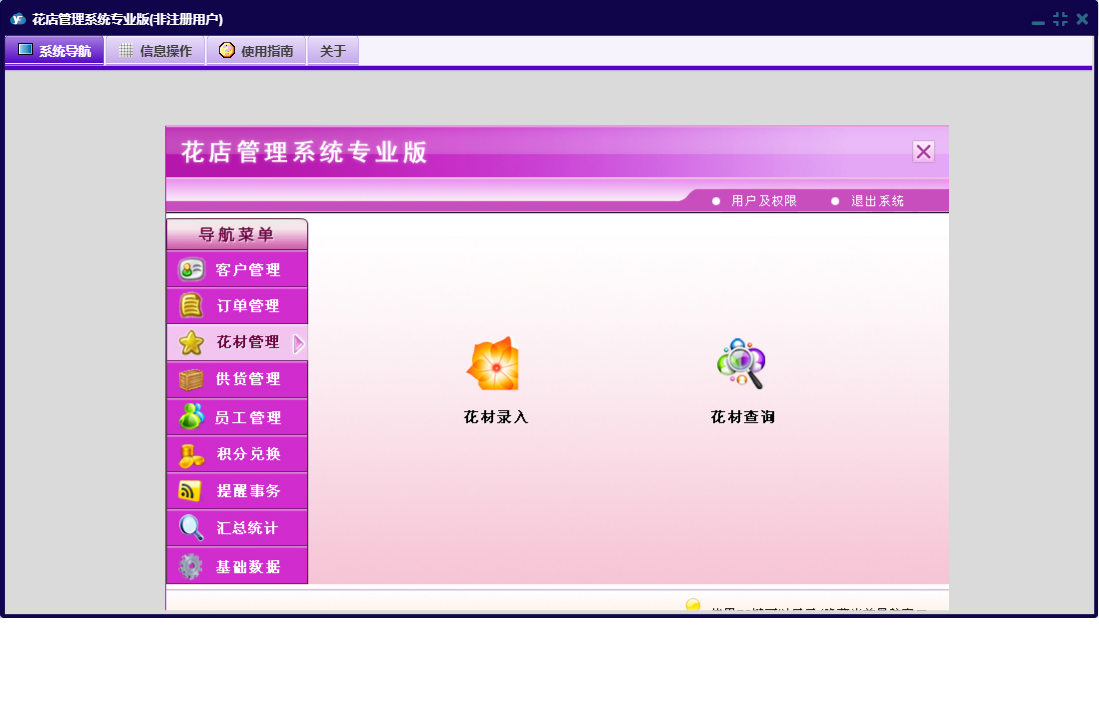The width and height of the screenshot is (1099, 723).
Task: Select 汇总统计 in navigation menu
Action: [237, 528]
